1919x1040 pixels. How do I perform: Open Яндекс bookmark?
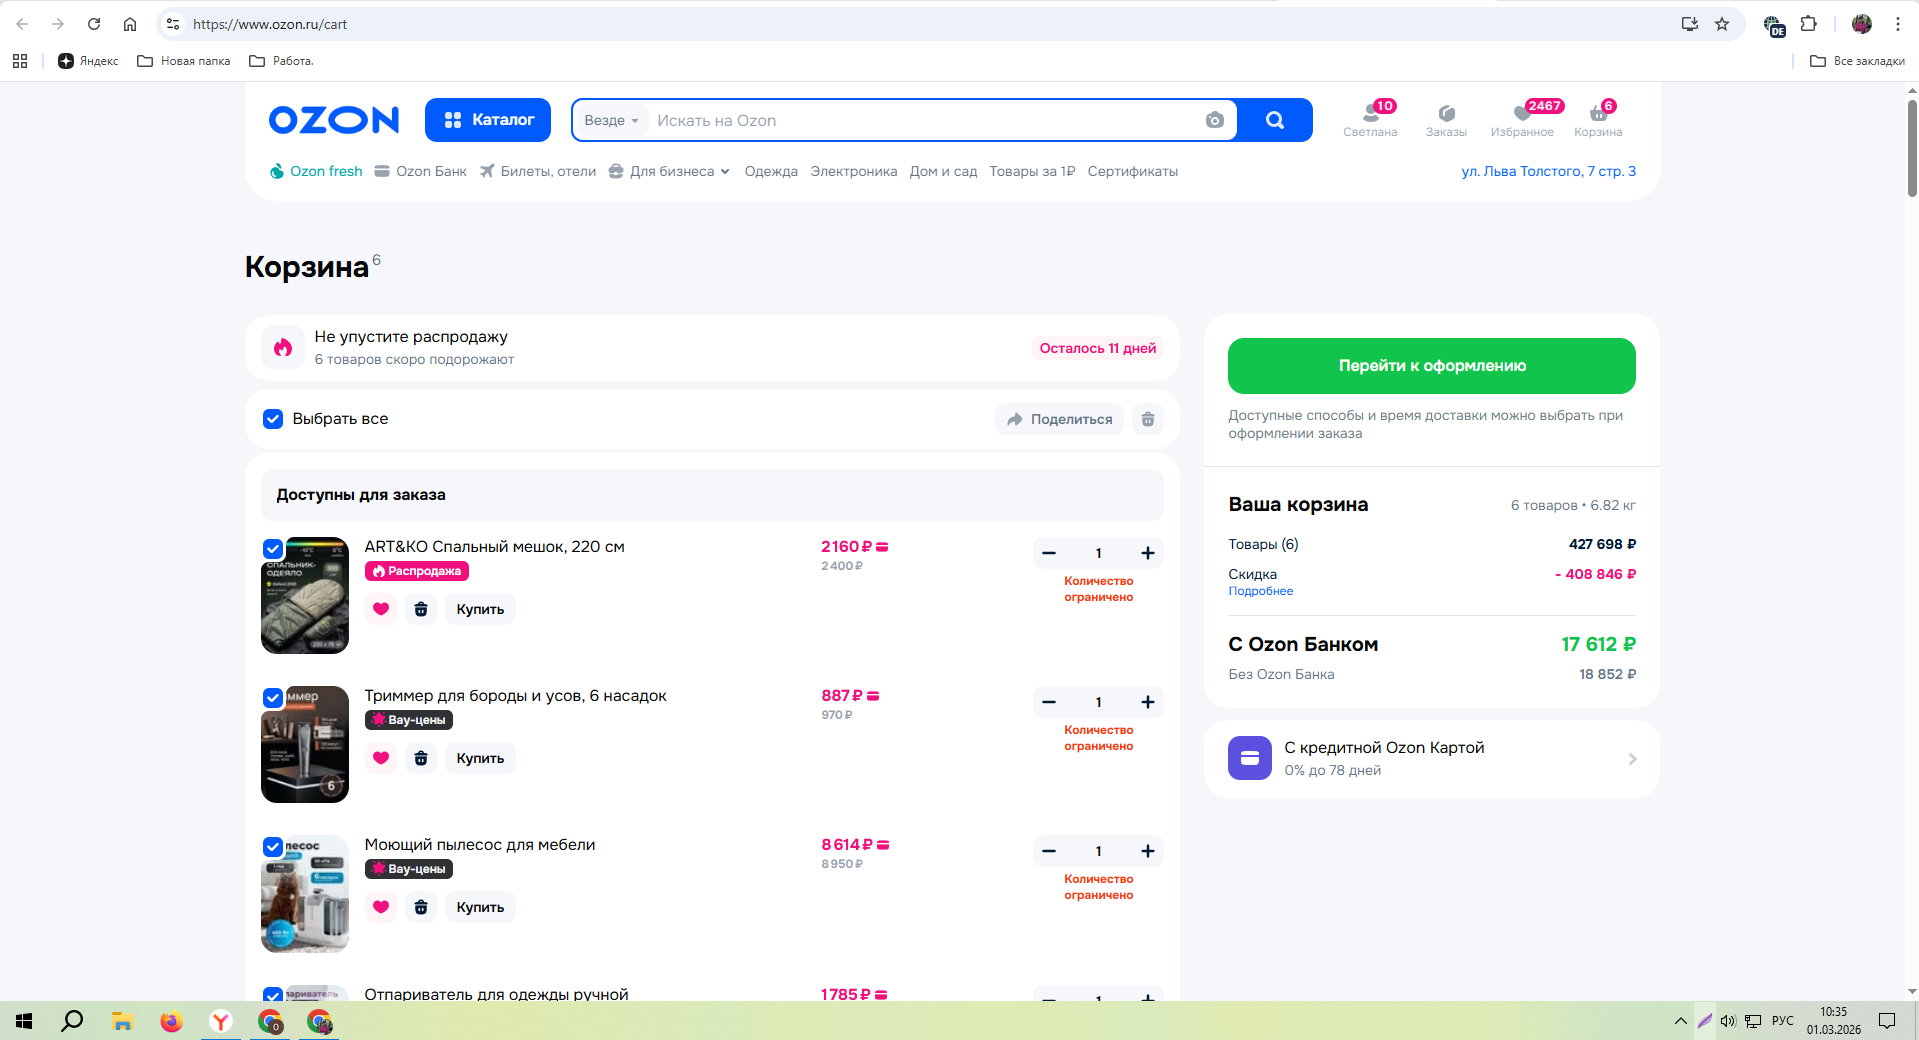88,61
